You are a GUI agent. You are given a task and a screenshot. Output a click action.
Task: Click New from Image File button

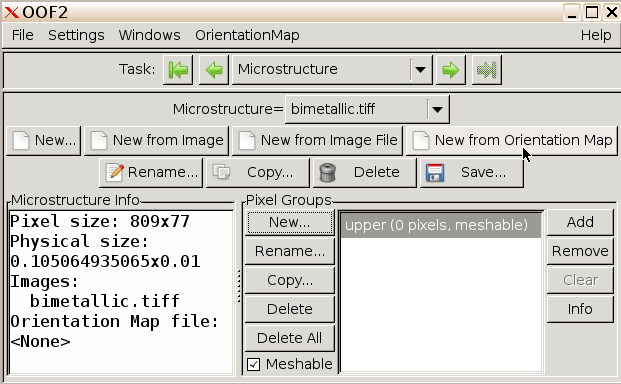(x=317, y=141)
